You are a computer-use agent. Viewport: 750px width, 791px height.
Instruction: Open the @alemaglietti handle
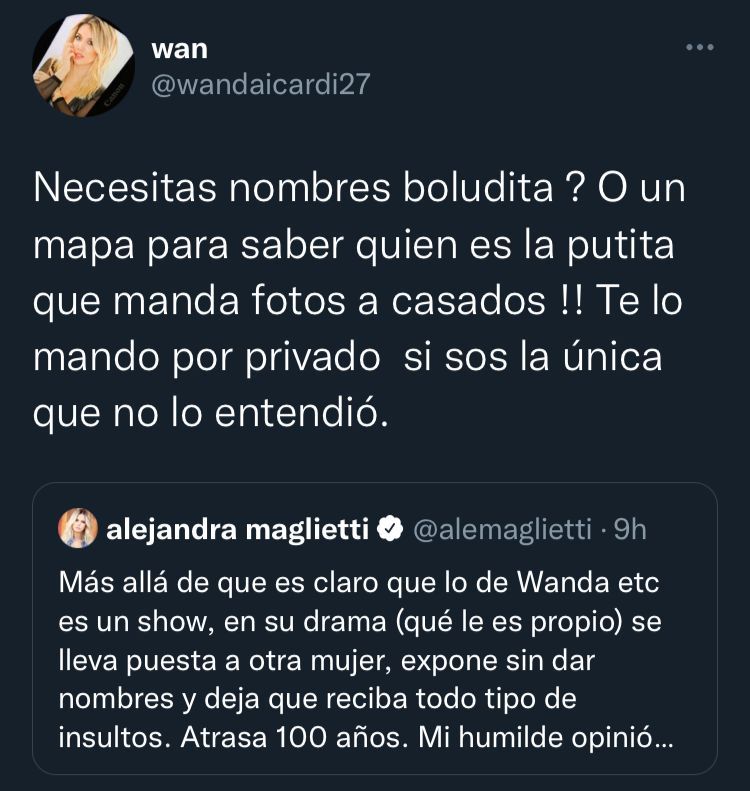502,530
